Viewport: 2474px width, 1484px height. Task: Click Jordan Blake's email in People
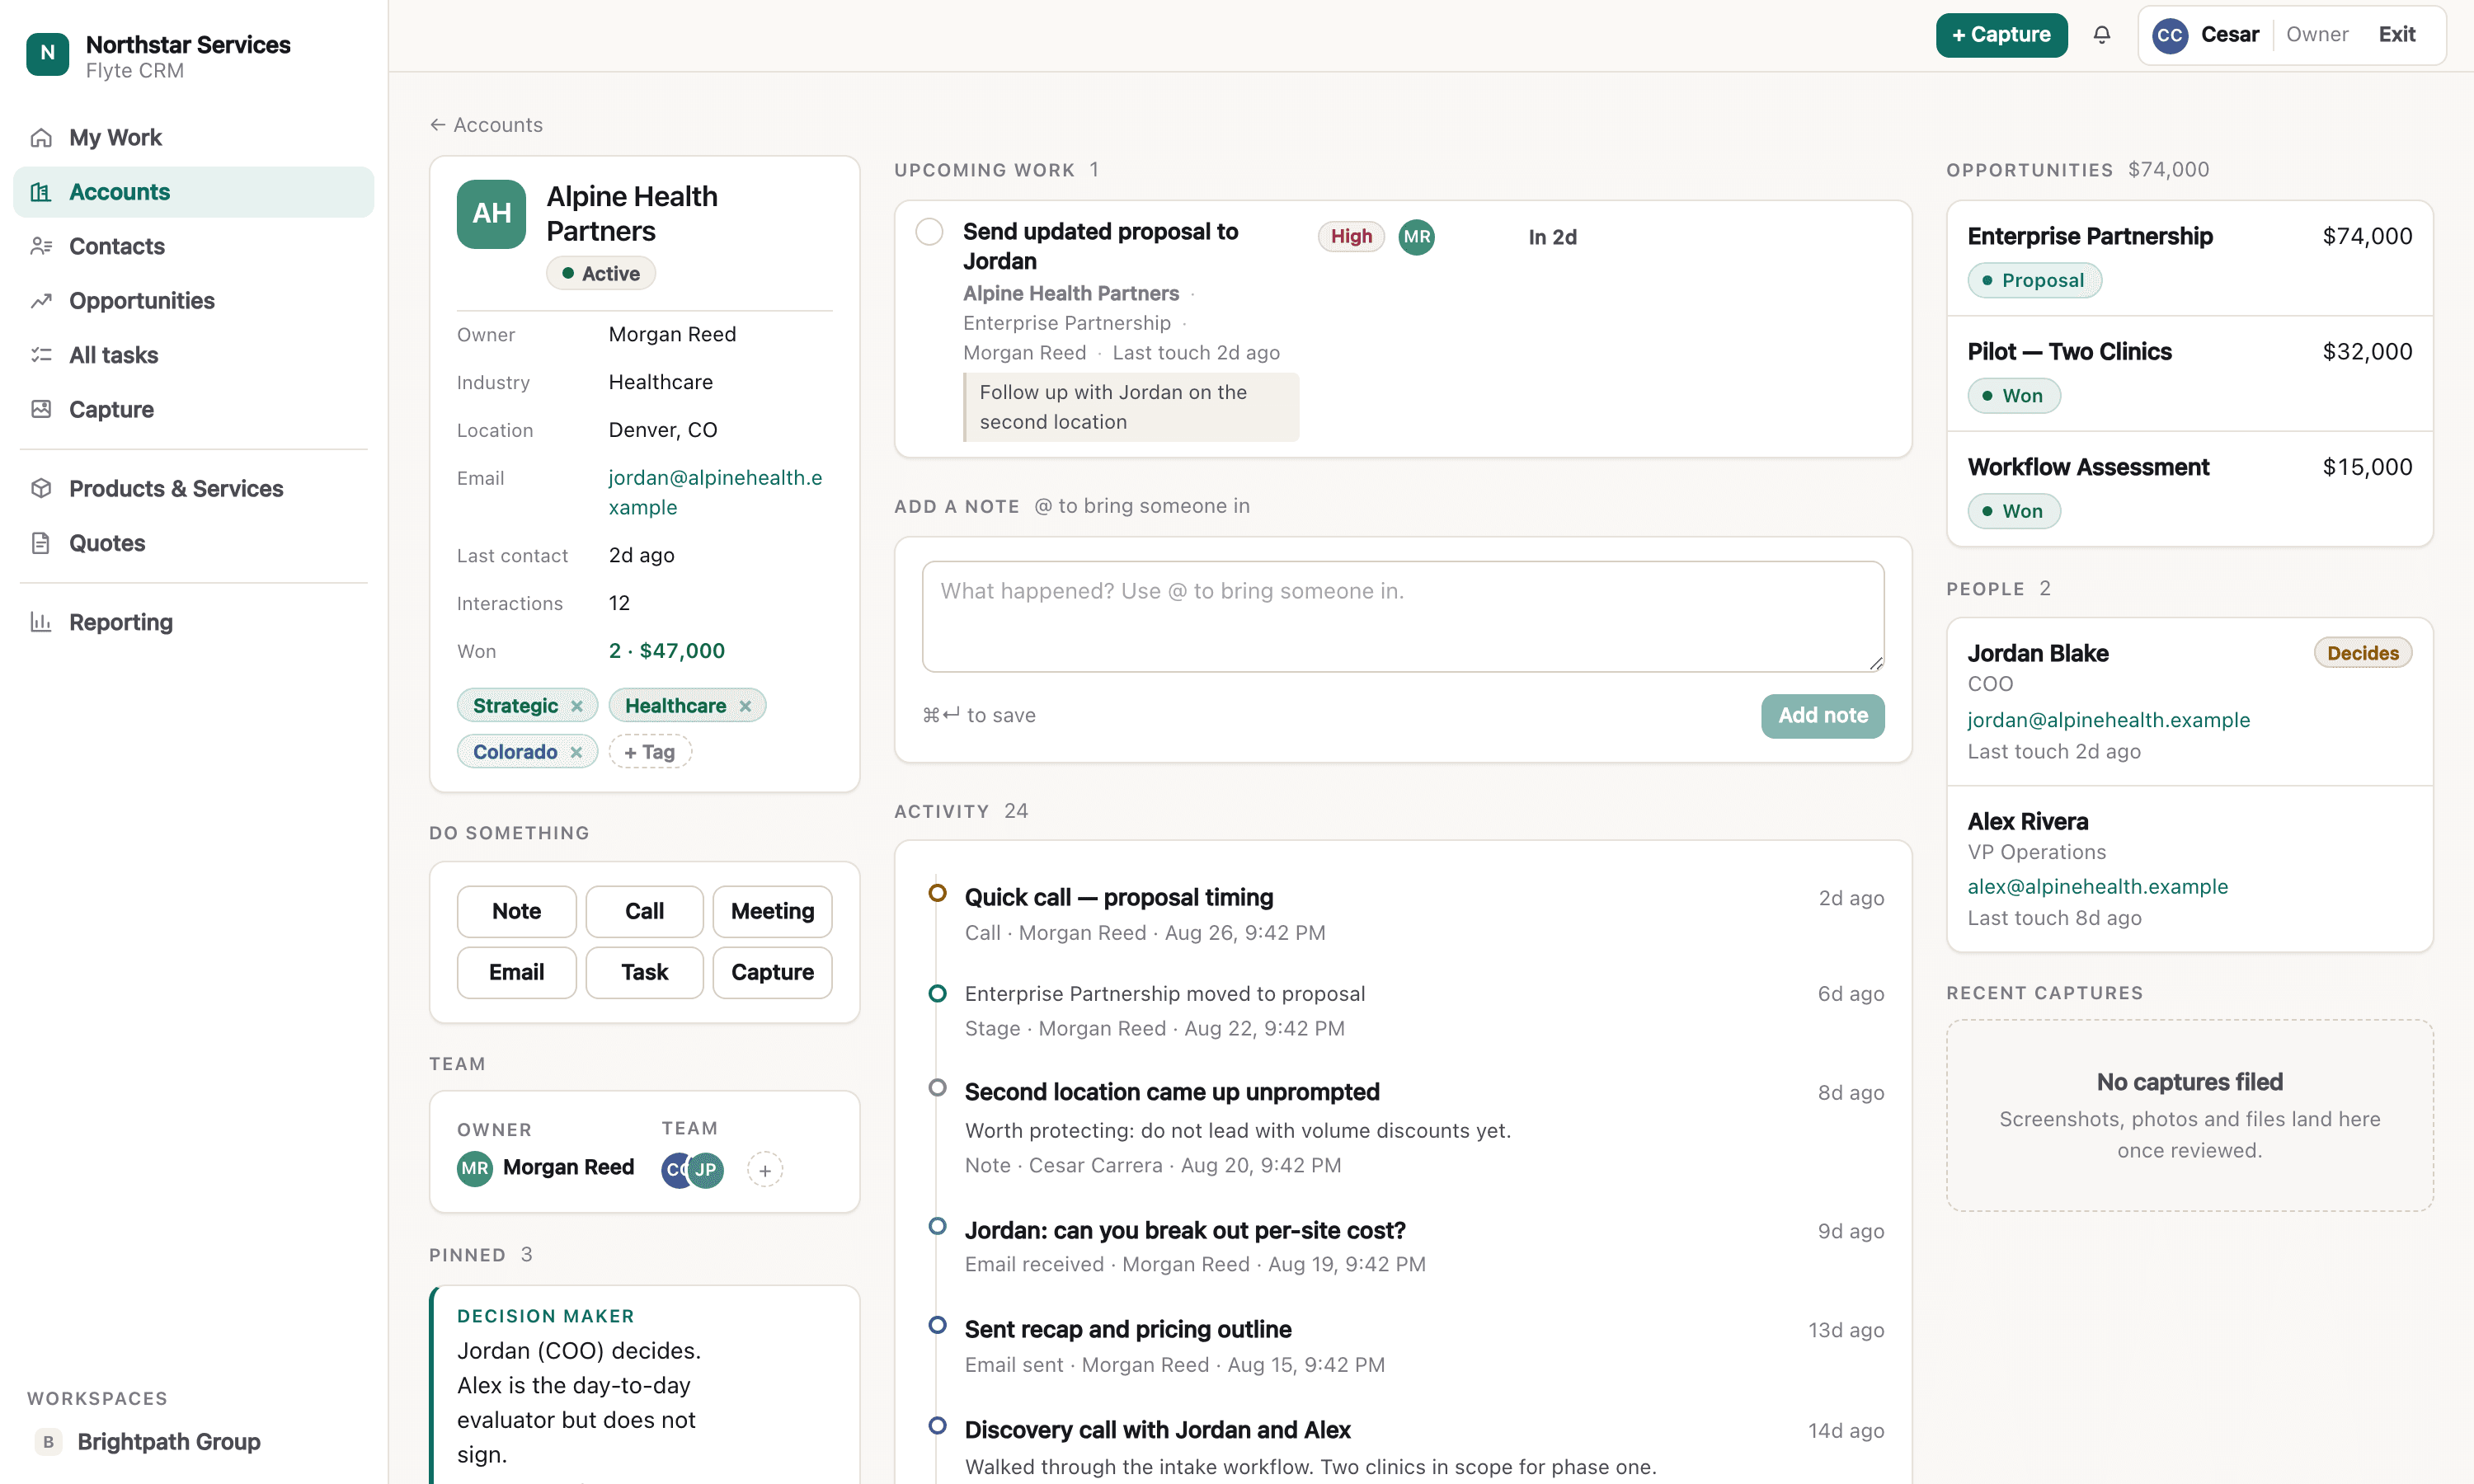(2108, 720)
